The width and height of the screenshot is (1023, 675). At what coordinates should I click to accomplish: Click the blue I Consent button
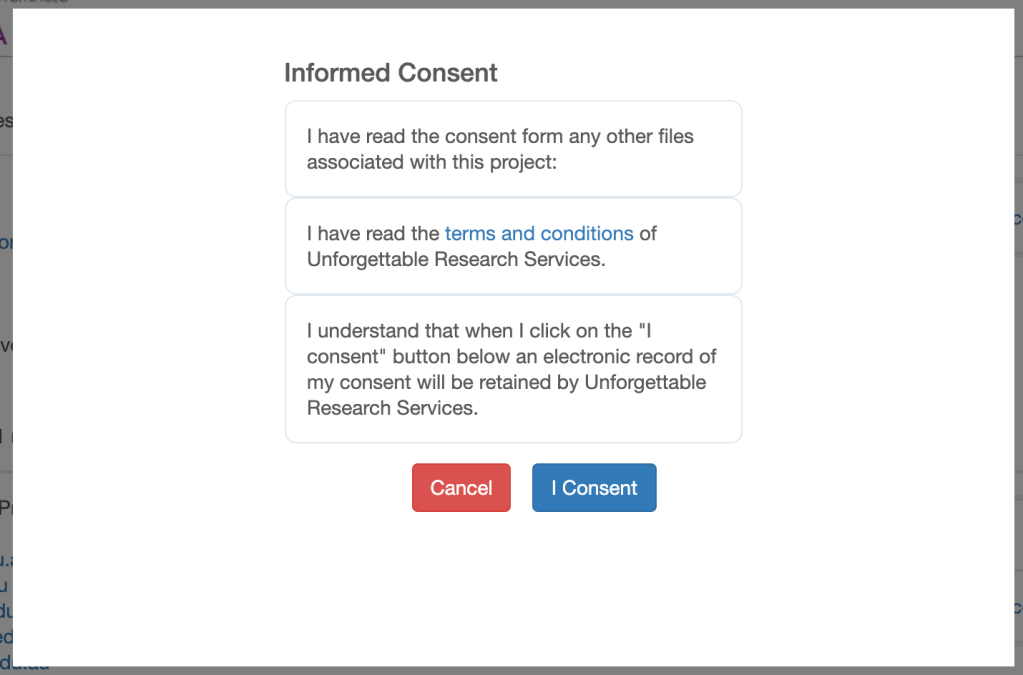tap(594, 487)
